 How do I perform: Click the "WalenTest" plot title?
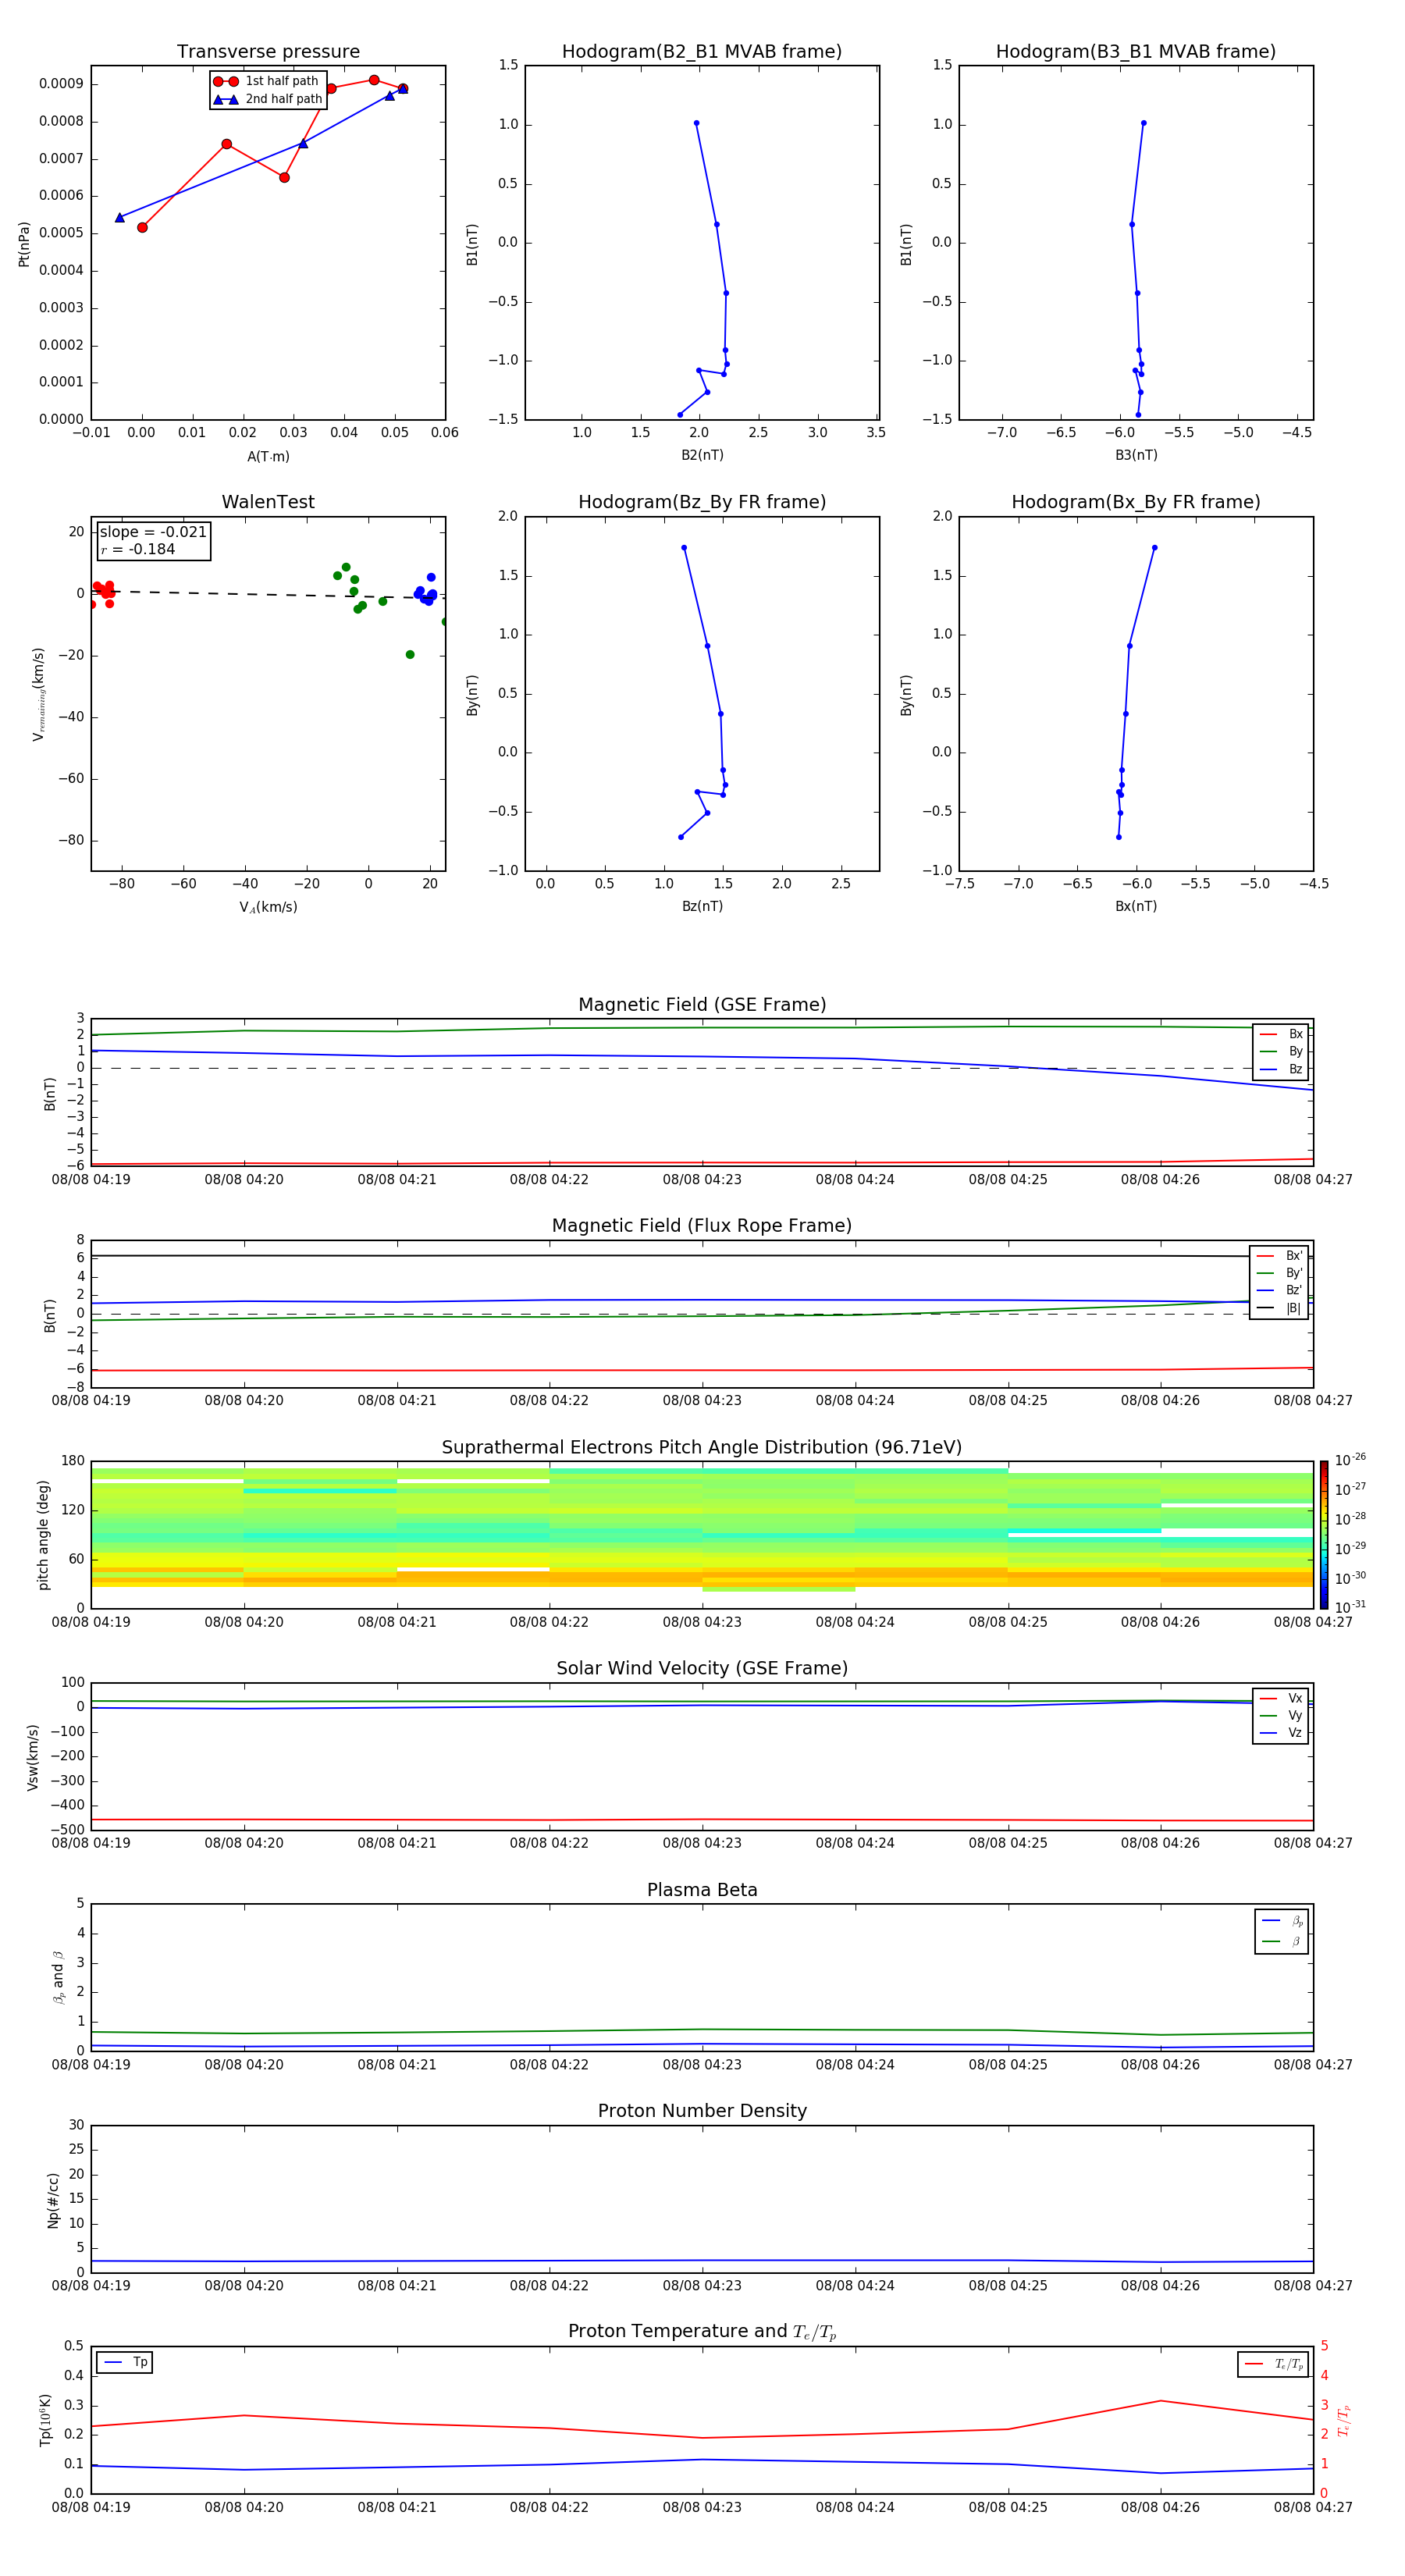(x=268, y=502)
